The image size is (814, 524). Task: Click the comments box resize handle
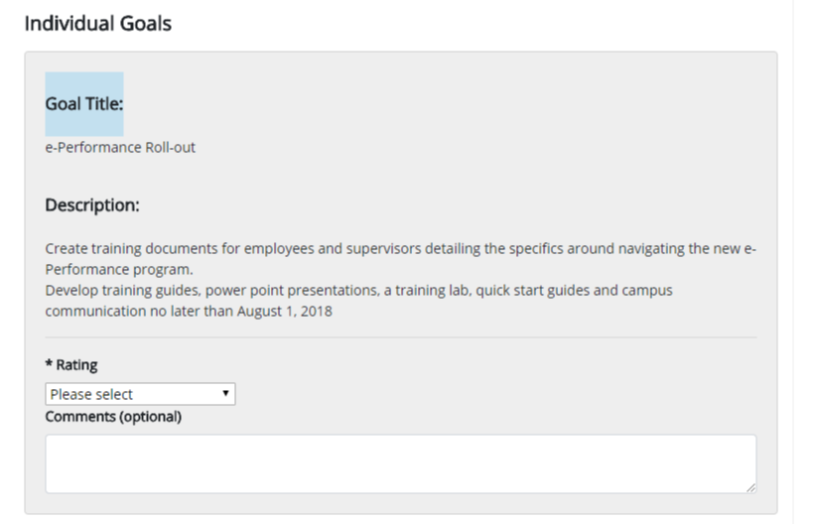pyautogui.click(x=750, y=486)
